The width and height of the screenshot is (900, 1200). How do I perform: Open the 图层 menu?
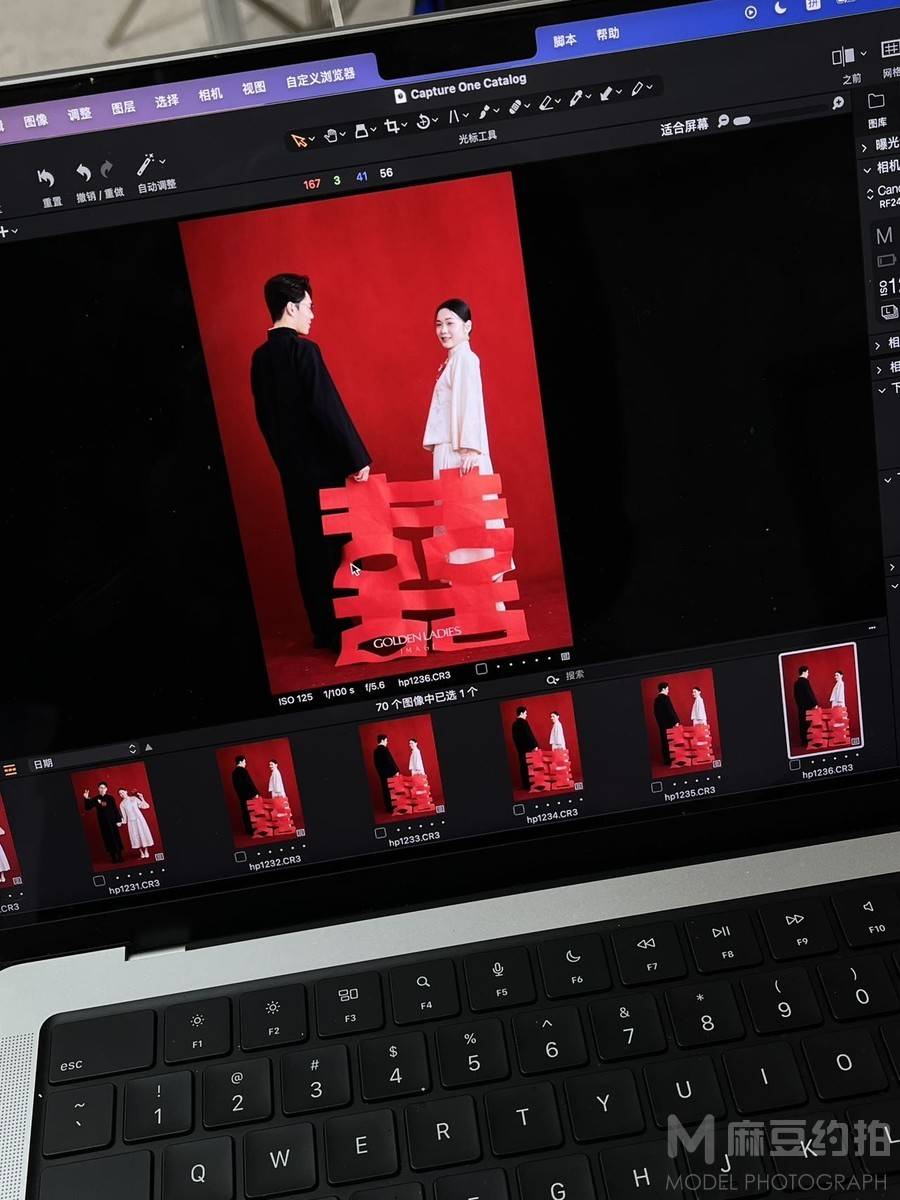tap(123, 107)
